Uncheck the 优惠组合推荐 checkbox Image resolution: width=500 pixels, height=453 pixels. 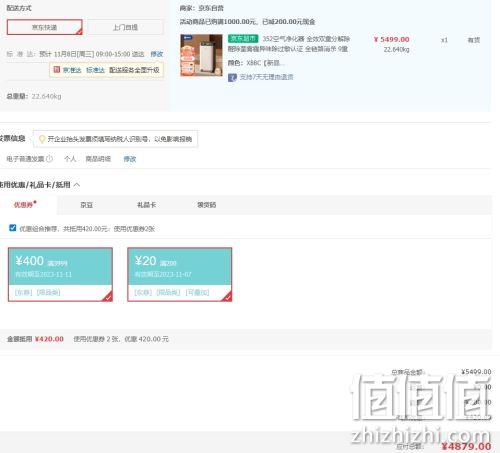13,228
